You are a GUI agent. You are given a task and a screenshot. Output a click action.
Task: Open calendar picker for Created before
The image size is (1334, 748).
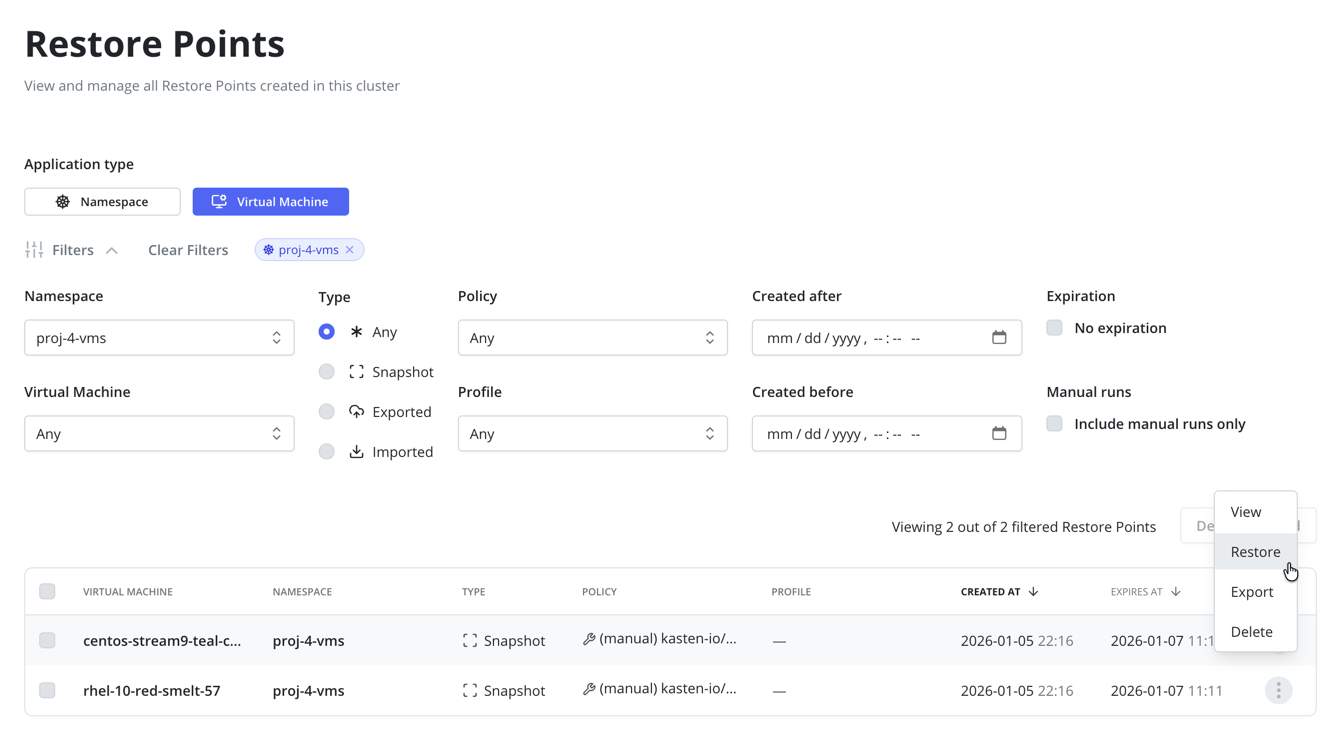click(998, 434)
